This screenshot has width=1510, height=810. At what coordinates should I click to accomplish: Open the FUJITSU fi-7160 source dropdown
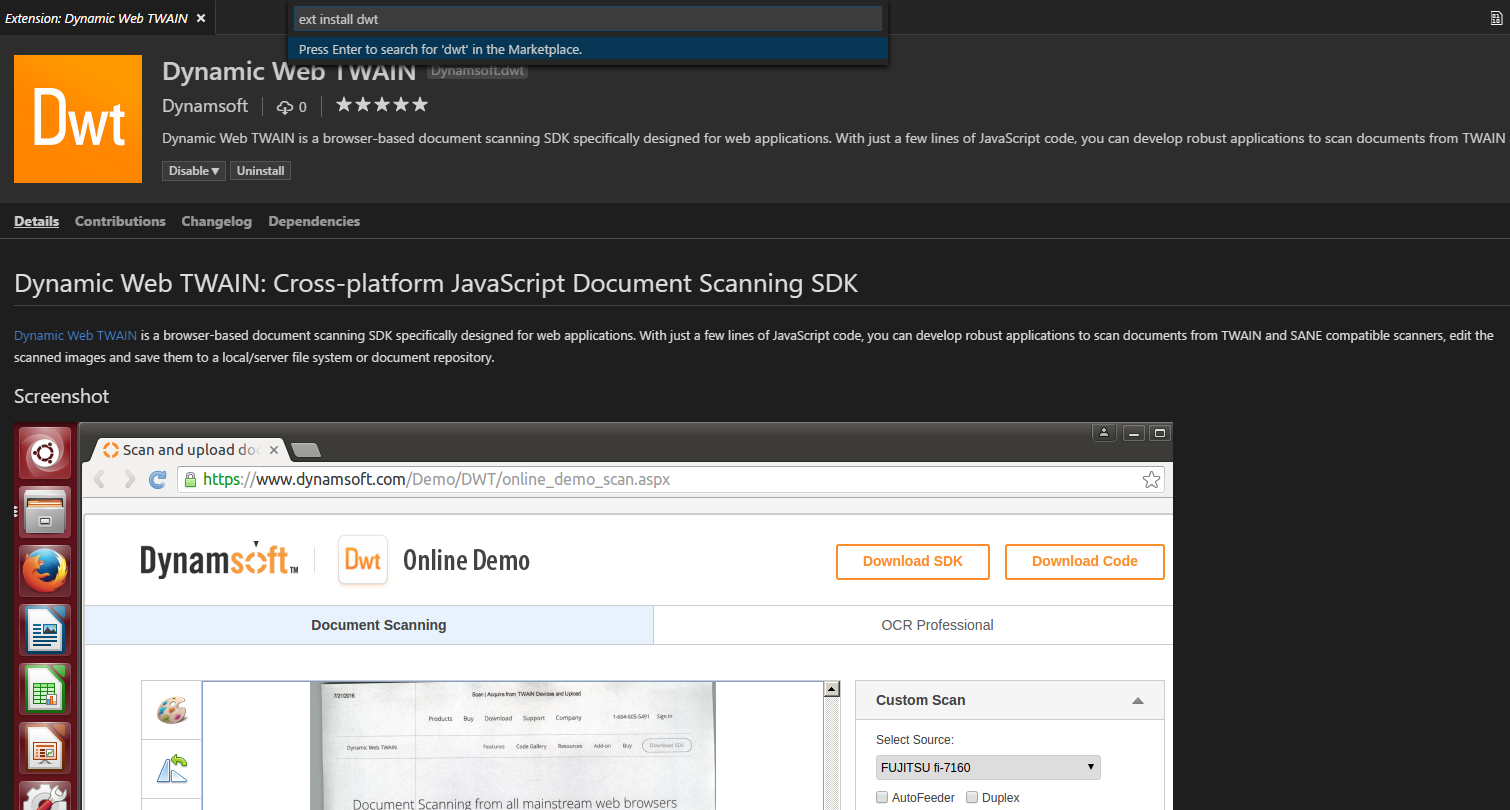pyautogui.click(x=986, y=768)
